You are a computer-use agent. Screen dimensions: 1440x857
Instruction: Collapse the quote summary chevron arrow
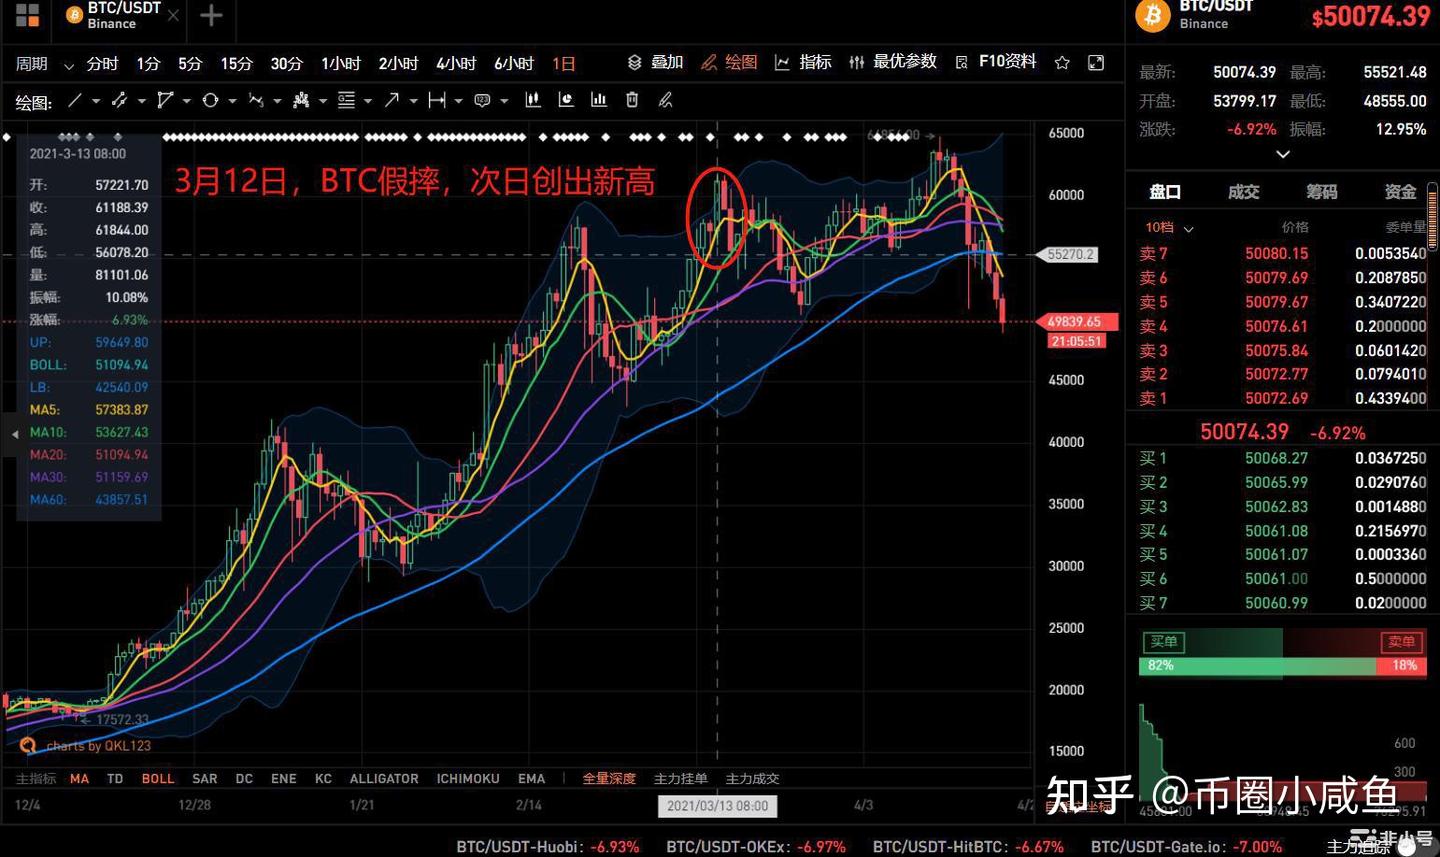tap(1283, 153)
